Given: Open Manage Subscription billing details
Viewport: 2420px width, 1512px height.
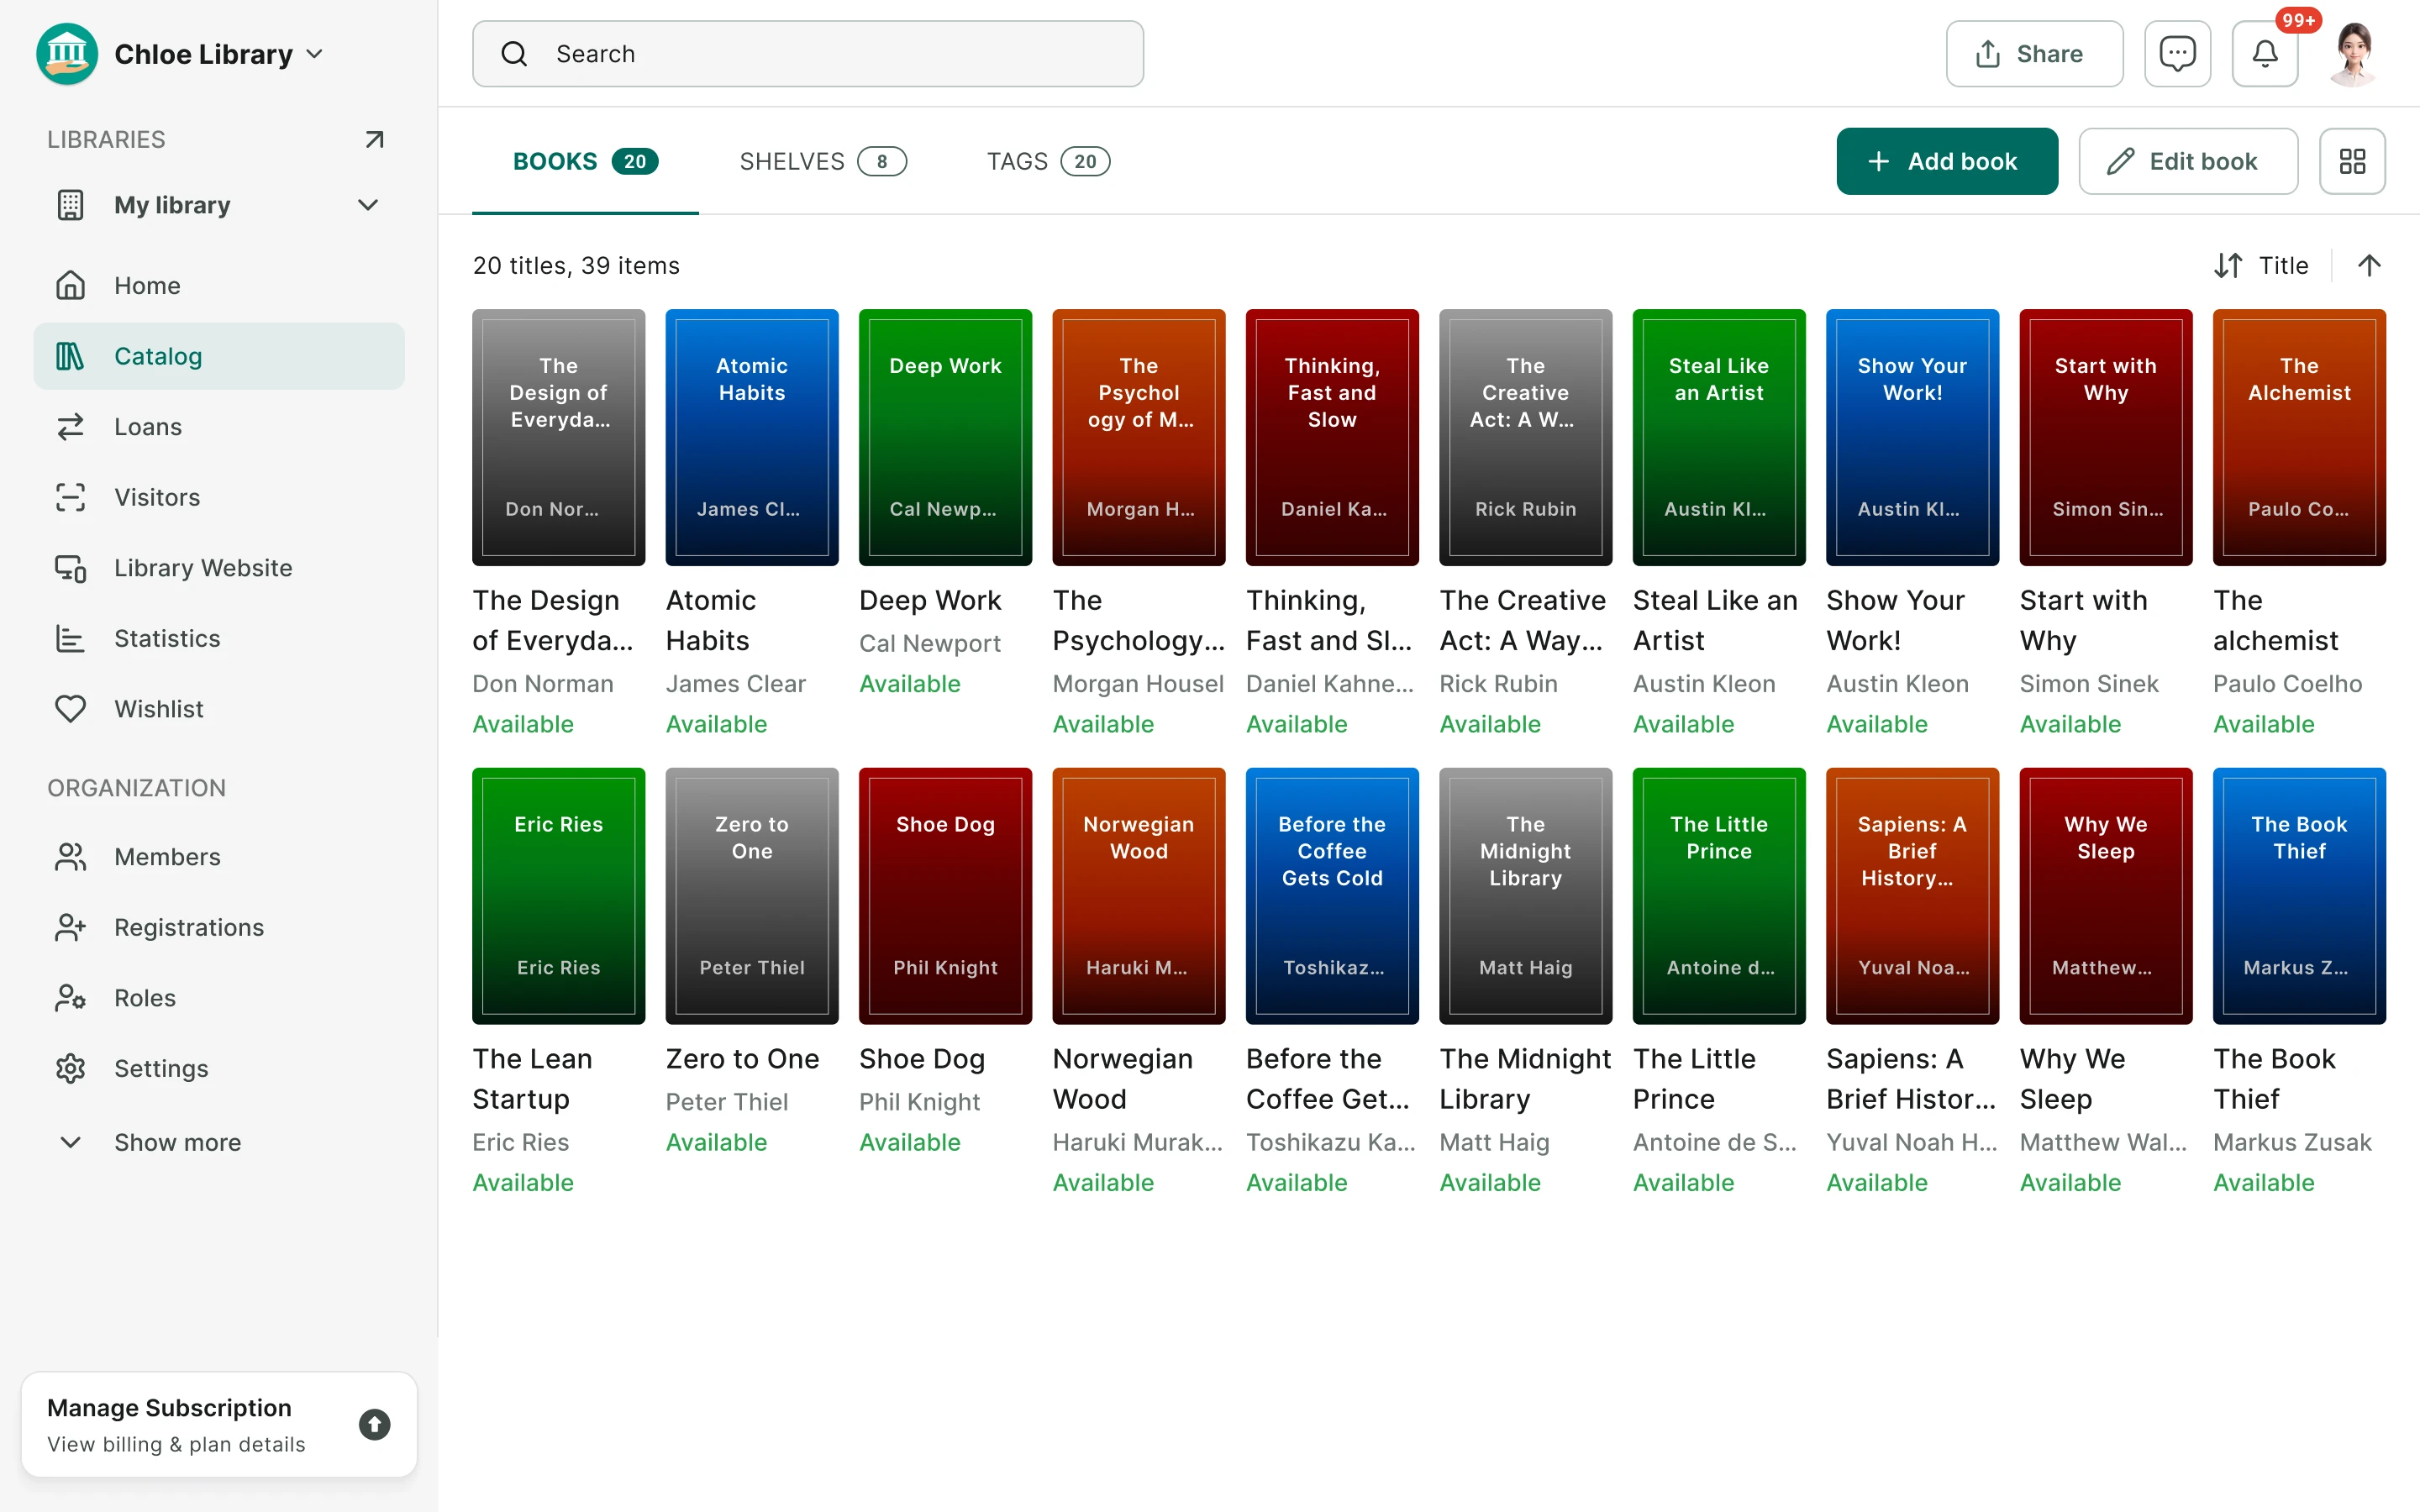Looking at the screenshot, I should [219, 1424].
